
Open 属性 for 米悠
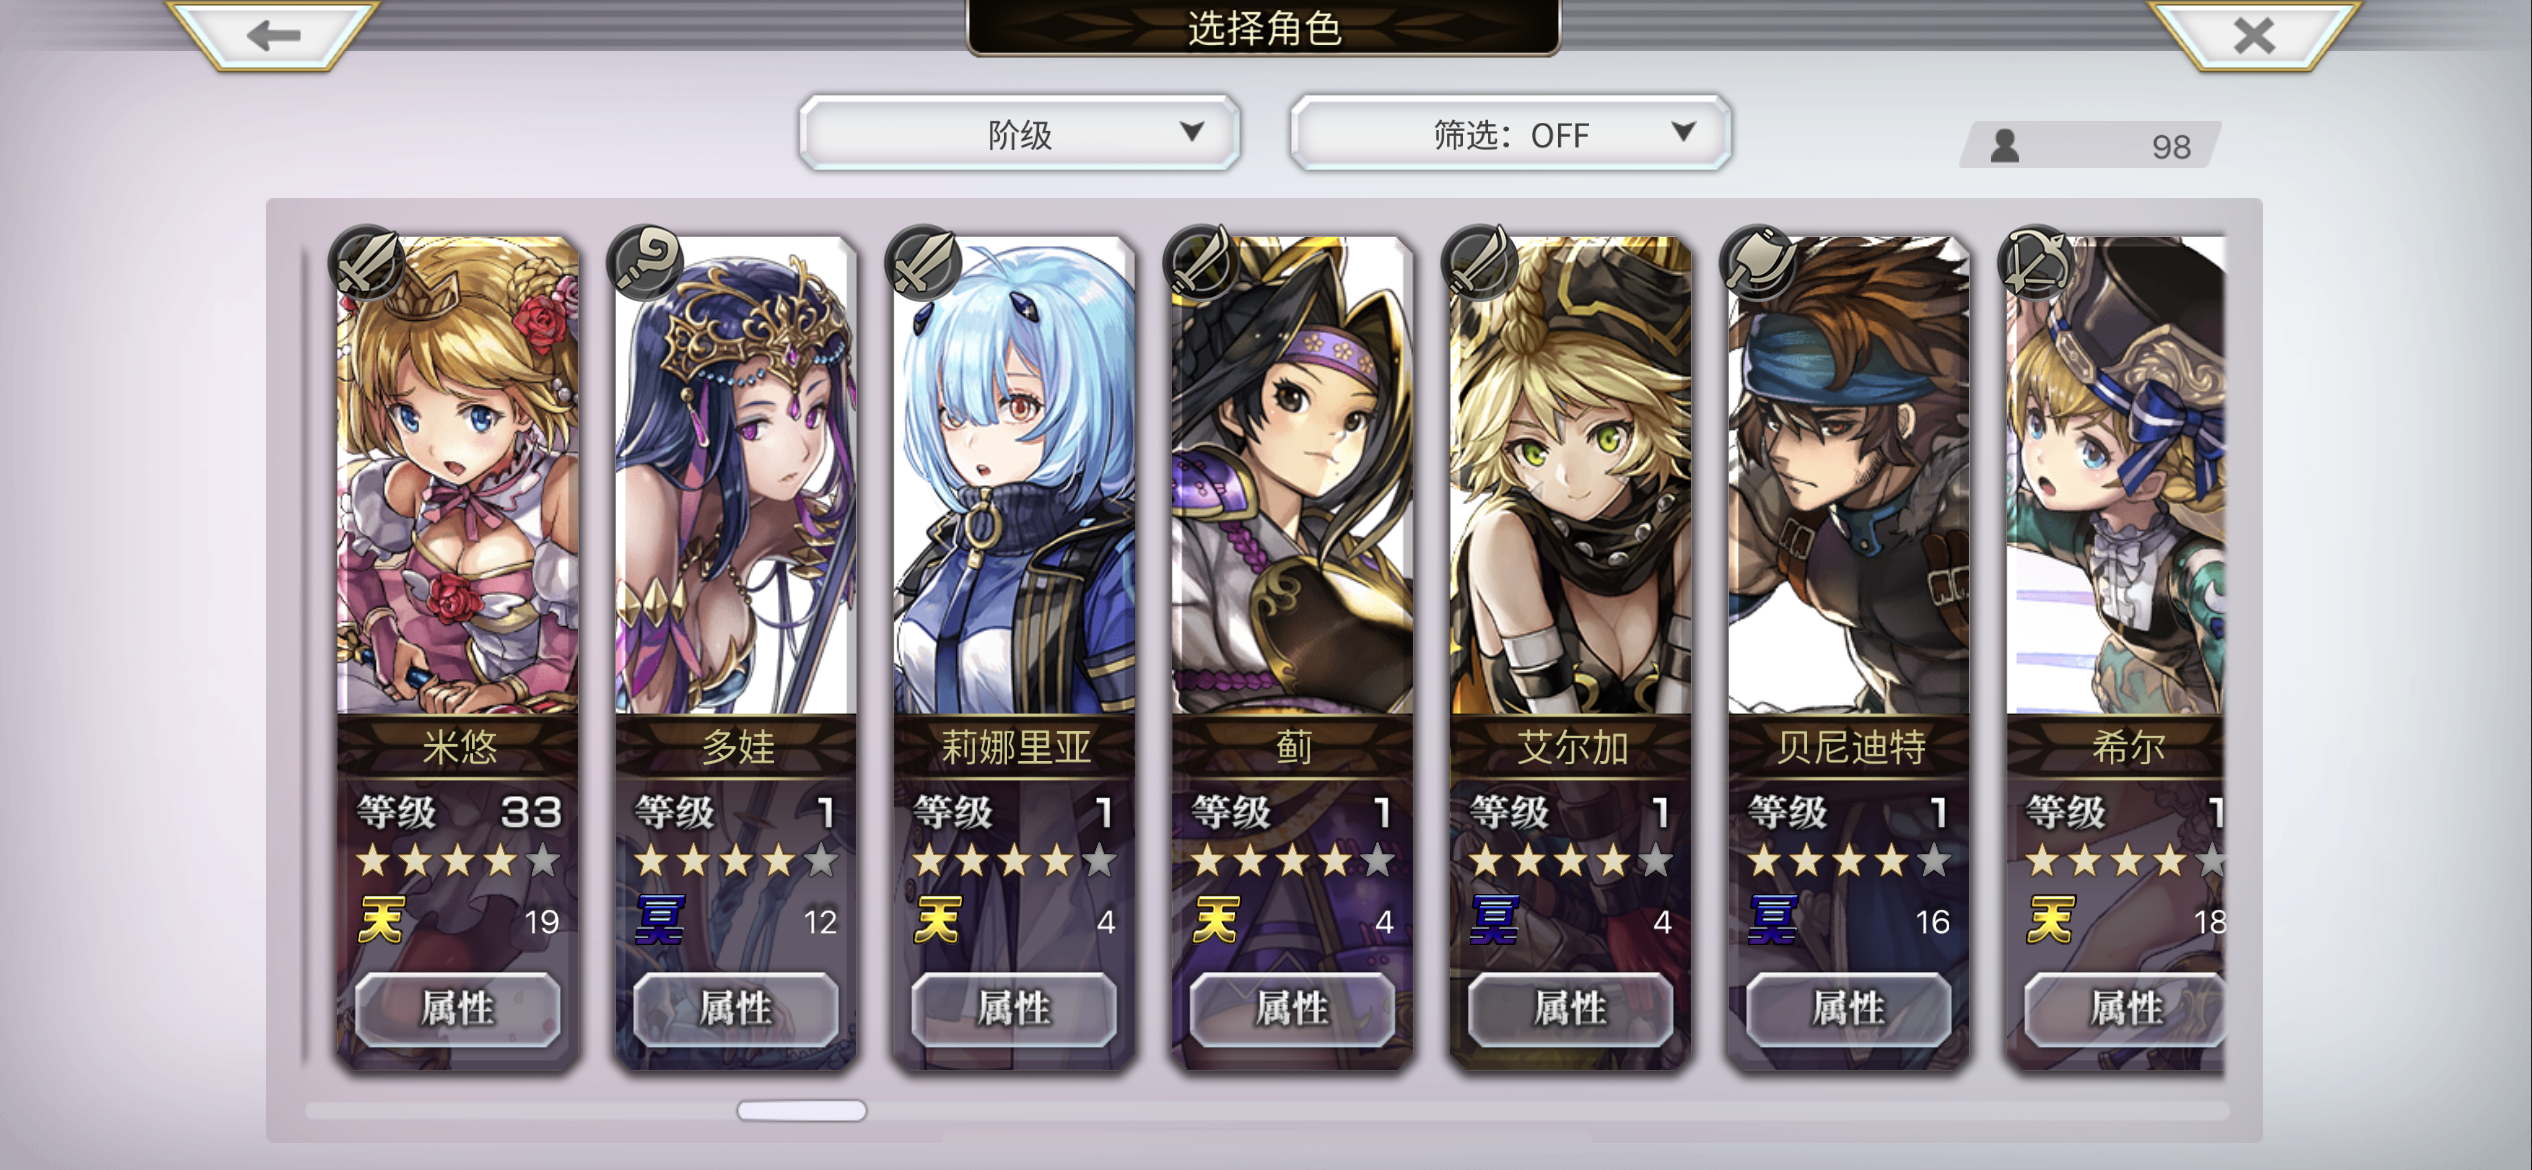point(458,1009)
